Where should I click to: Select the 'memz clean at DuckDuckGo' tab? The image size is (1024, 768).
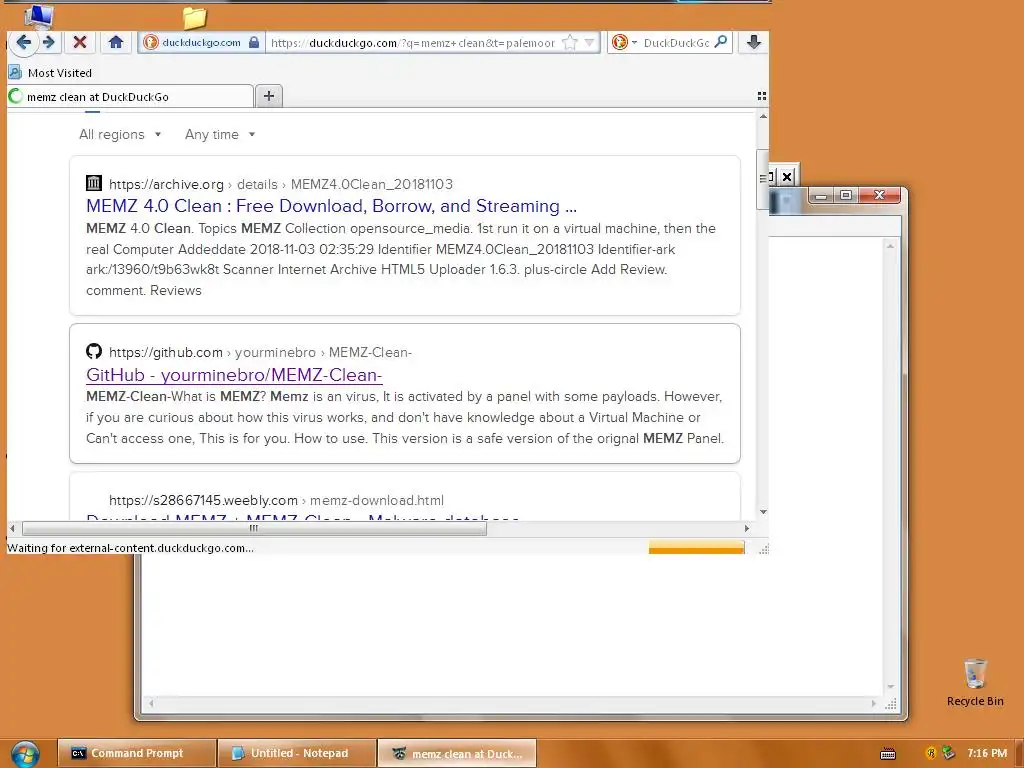coord(130,97)
